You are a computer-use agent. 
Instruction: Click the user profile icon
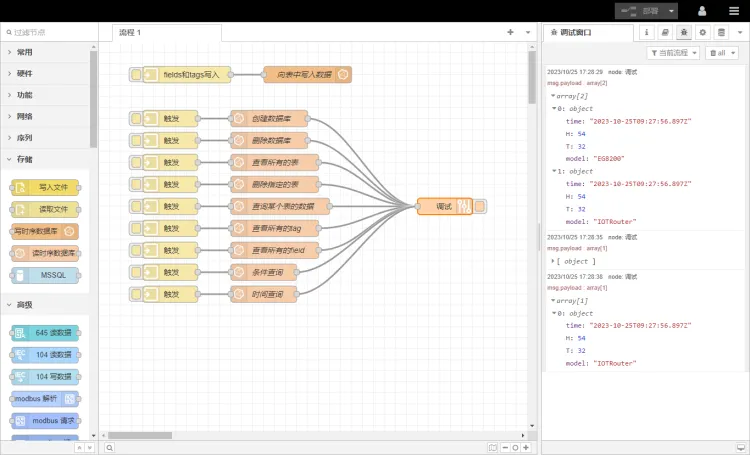tap(702, 11)
